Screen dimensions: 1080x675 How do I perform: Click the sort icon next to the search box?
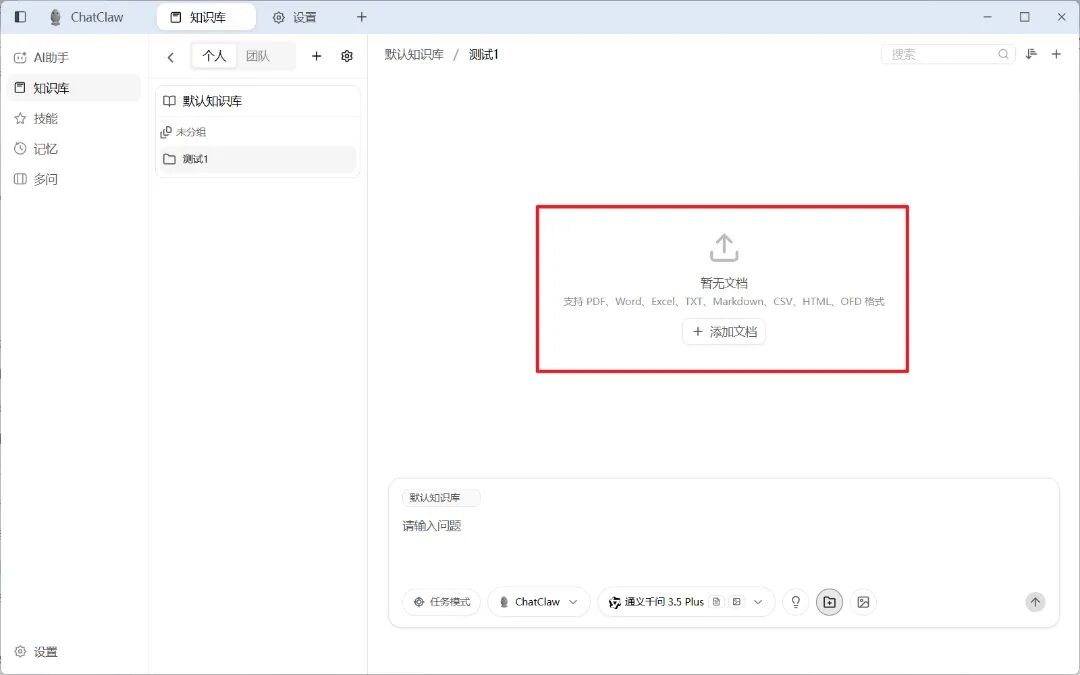point(1032,54)
